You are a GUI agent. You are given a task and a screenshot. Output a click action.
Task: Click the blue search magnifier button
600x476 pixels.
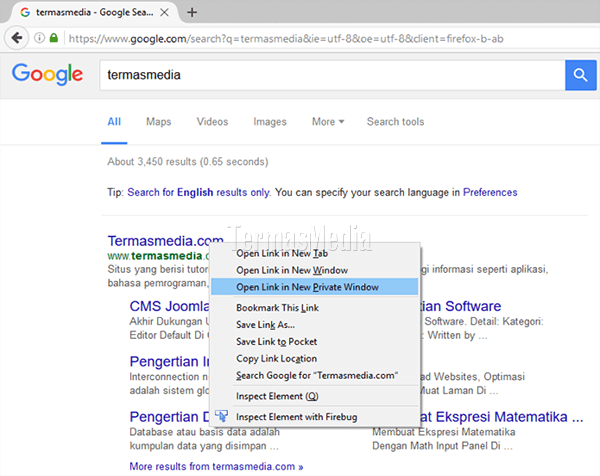(580, 75)
